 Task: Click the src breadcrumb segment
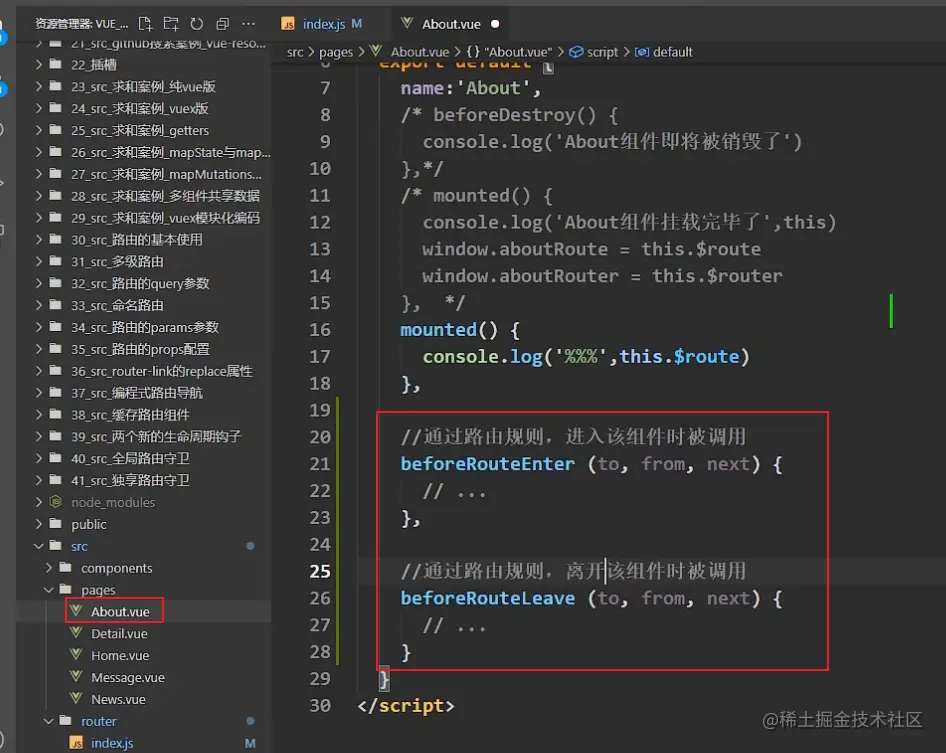pyautogui.click(x=295, y=52)
